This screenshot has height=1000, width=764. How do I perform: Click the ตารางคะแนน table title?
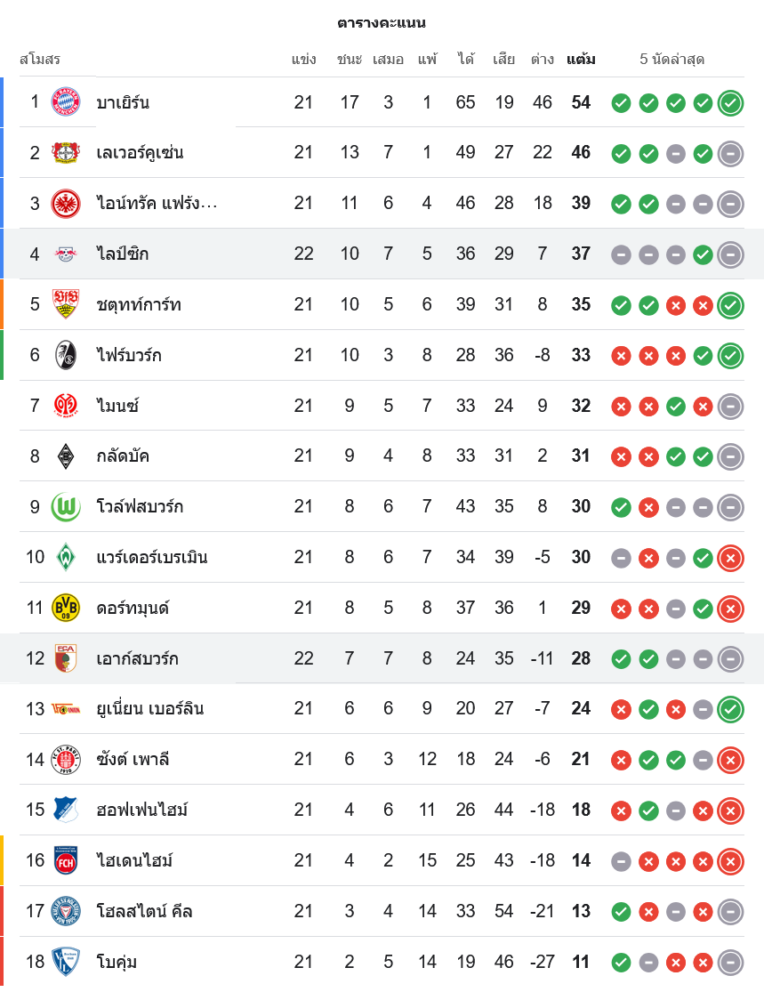381,22
